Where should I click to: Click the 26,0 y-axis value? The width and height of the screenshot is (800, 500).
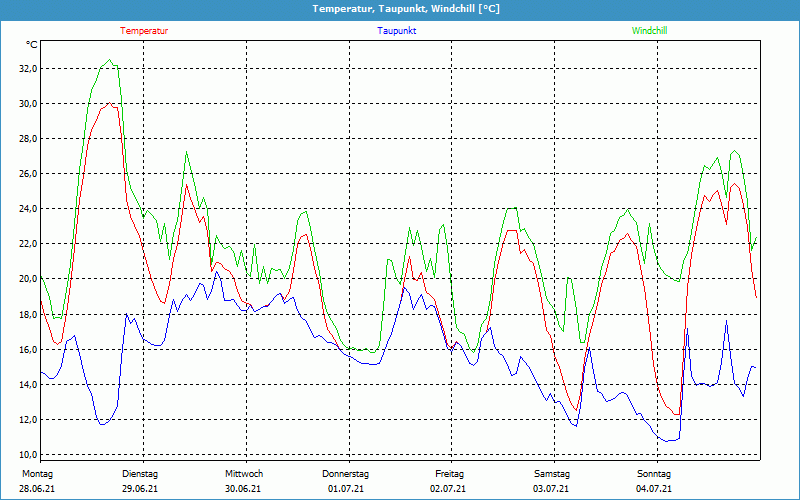[28, 173]
